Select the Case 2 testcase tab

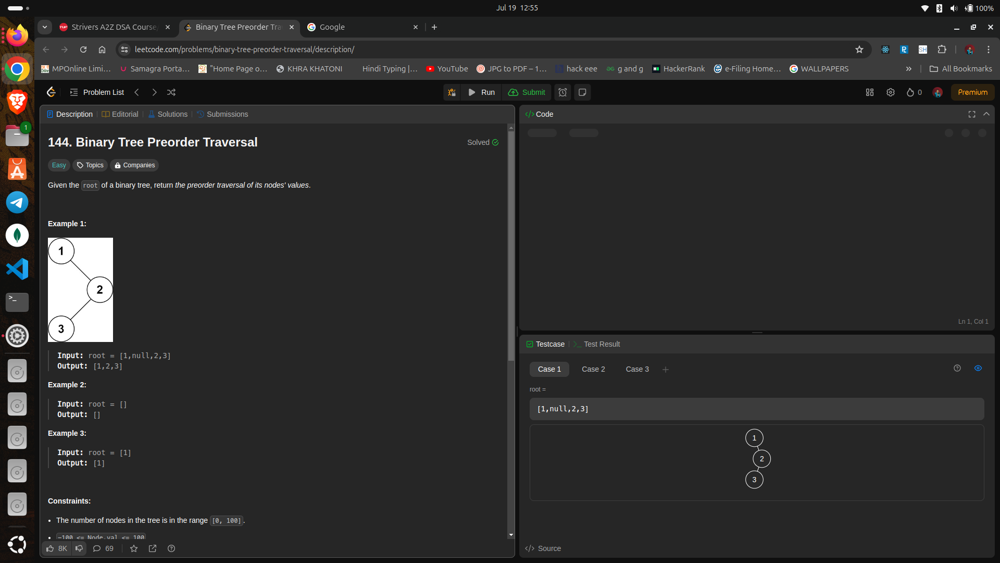coord(593,369)
